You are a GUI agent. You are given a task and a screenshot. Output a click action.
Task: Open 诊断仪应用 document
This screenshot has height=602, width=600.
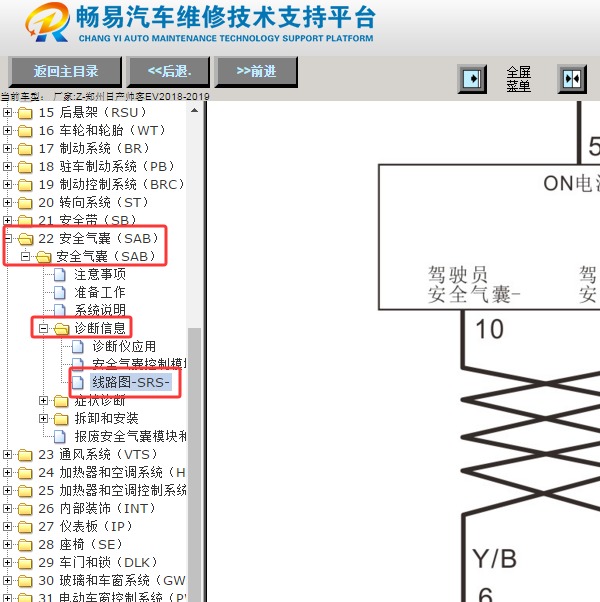pos(124,346)
